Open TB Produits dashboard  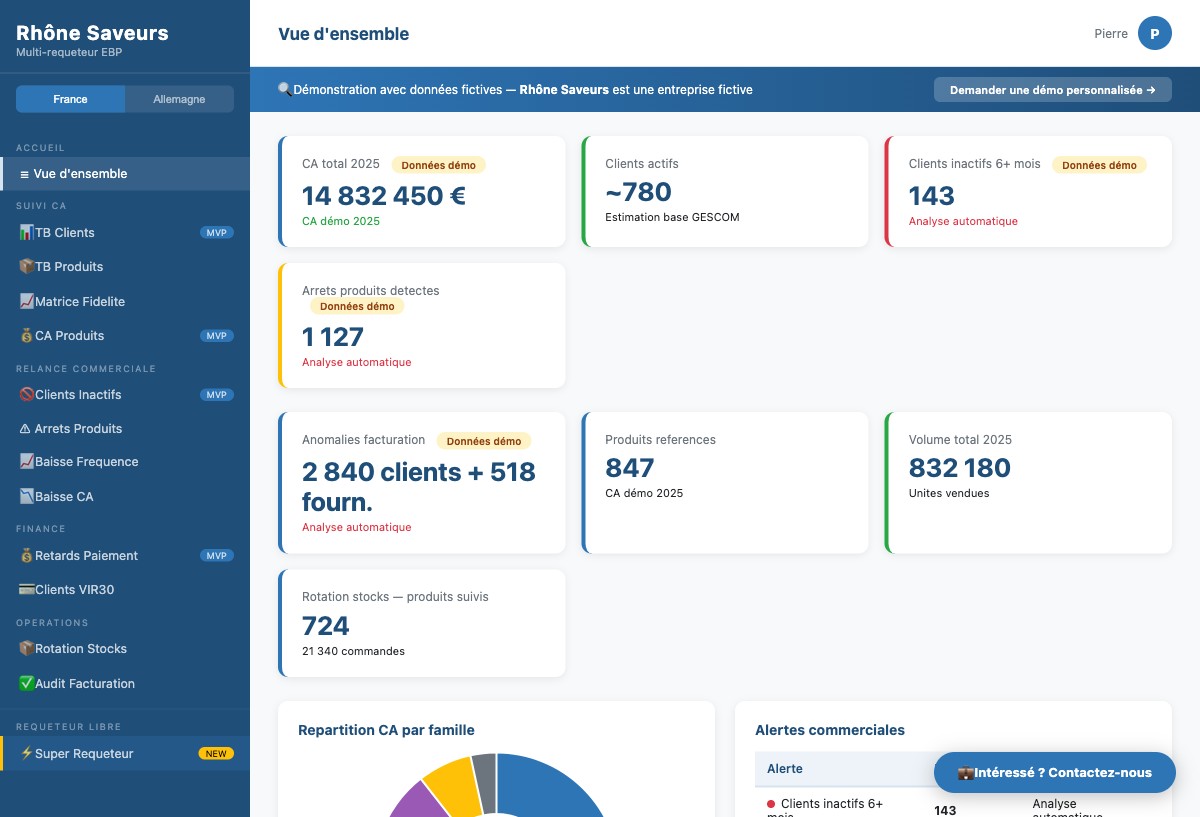click(x=125, y=267)
